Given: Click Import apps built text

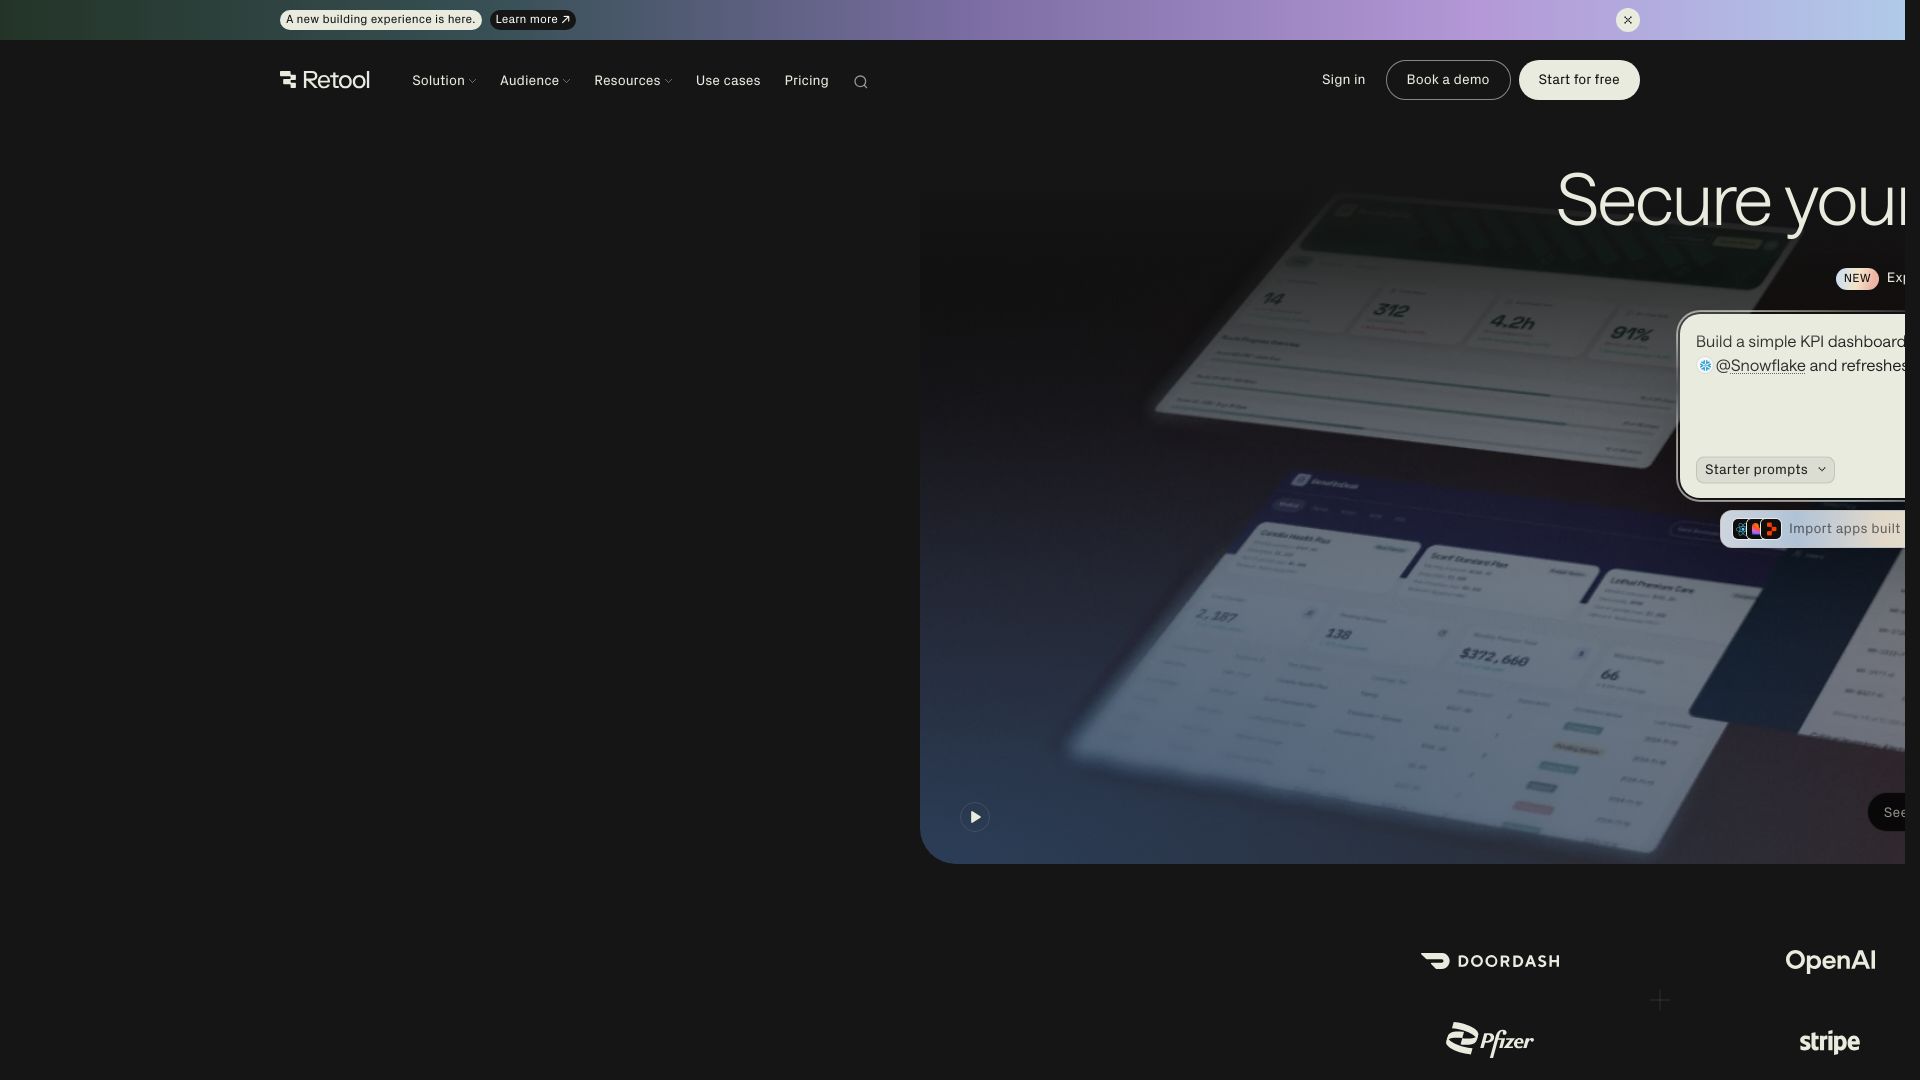Looking at the screenshot, I should pyautogui.click(x=1845, y=529).
